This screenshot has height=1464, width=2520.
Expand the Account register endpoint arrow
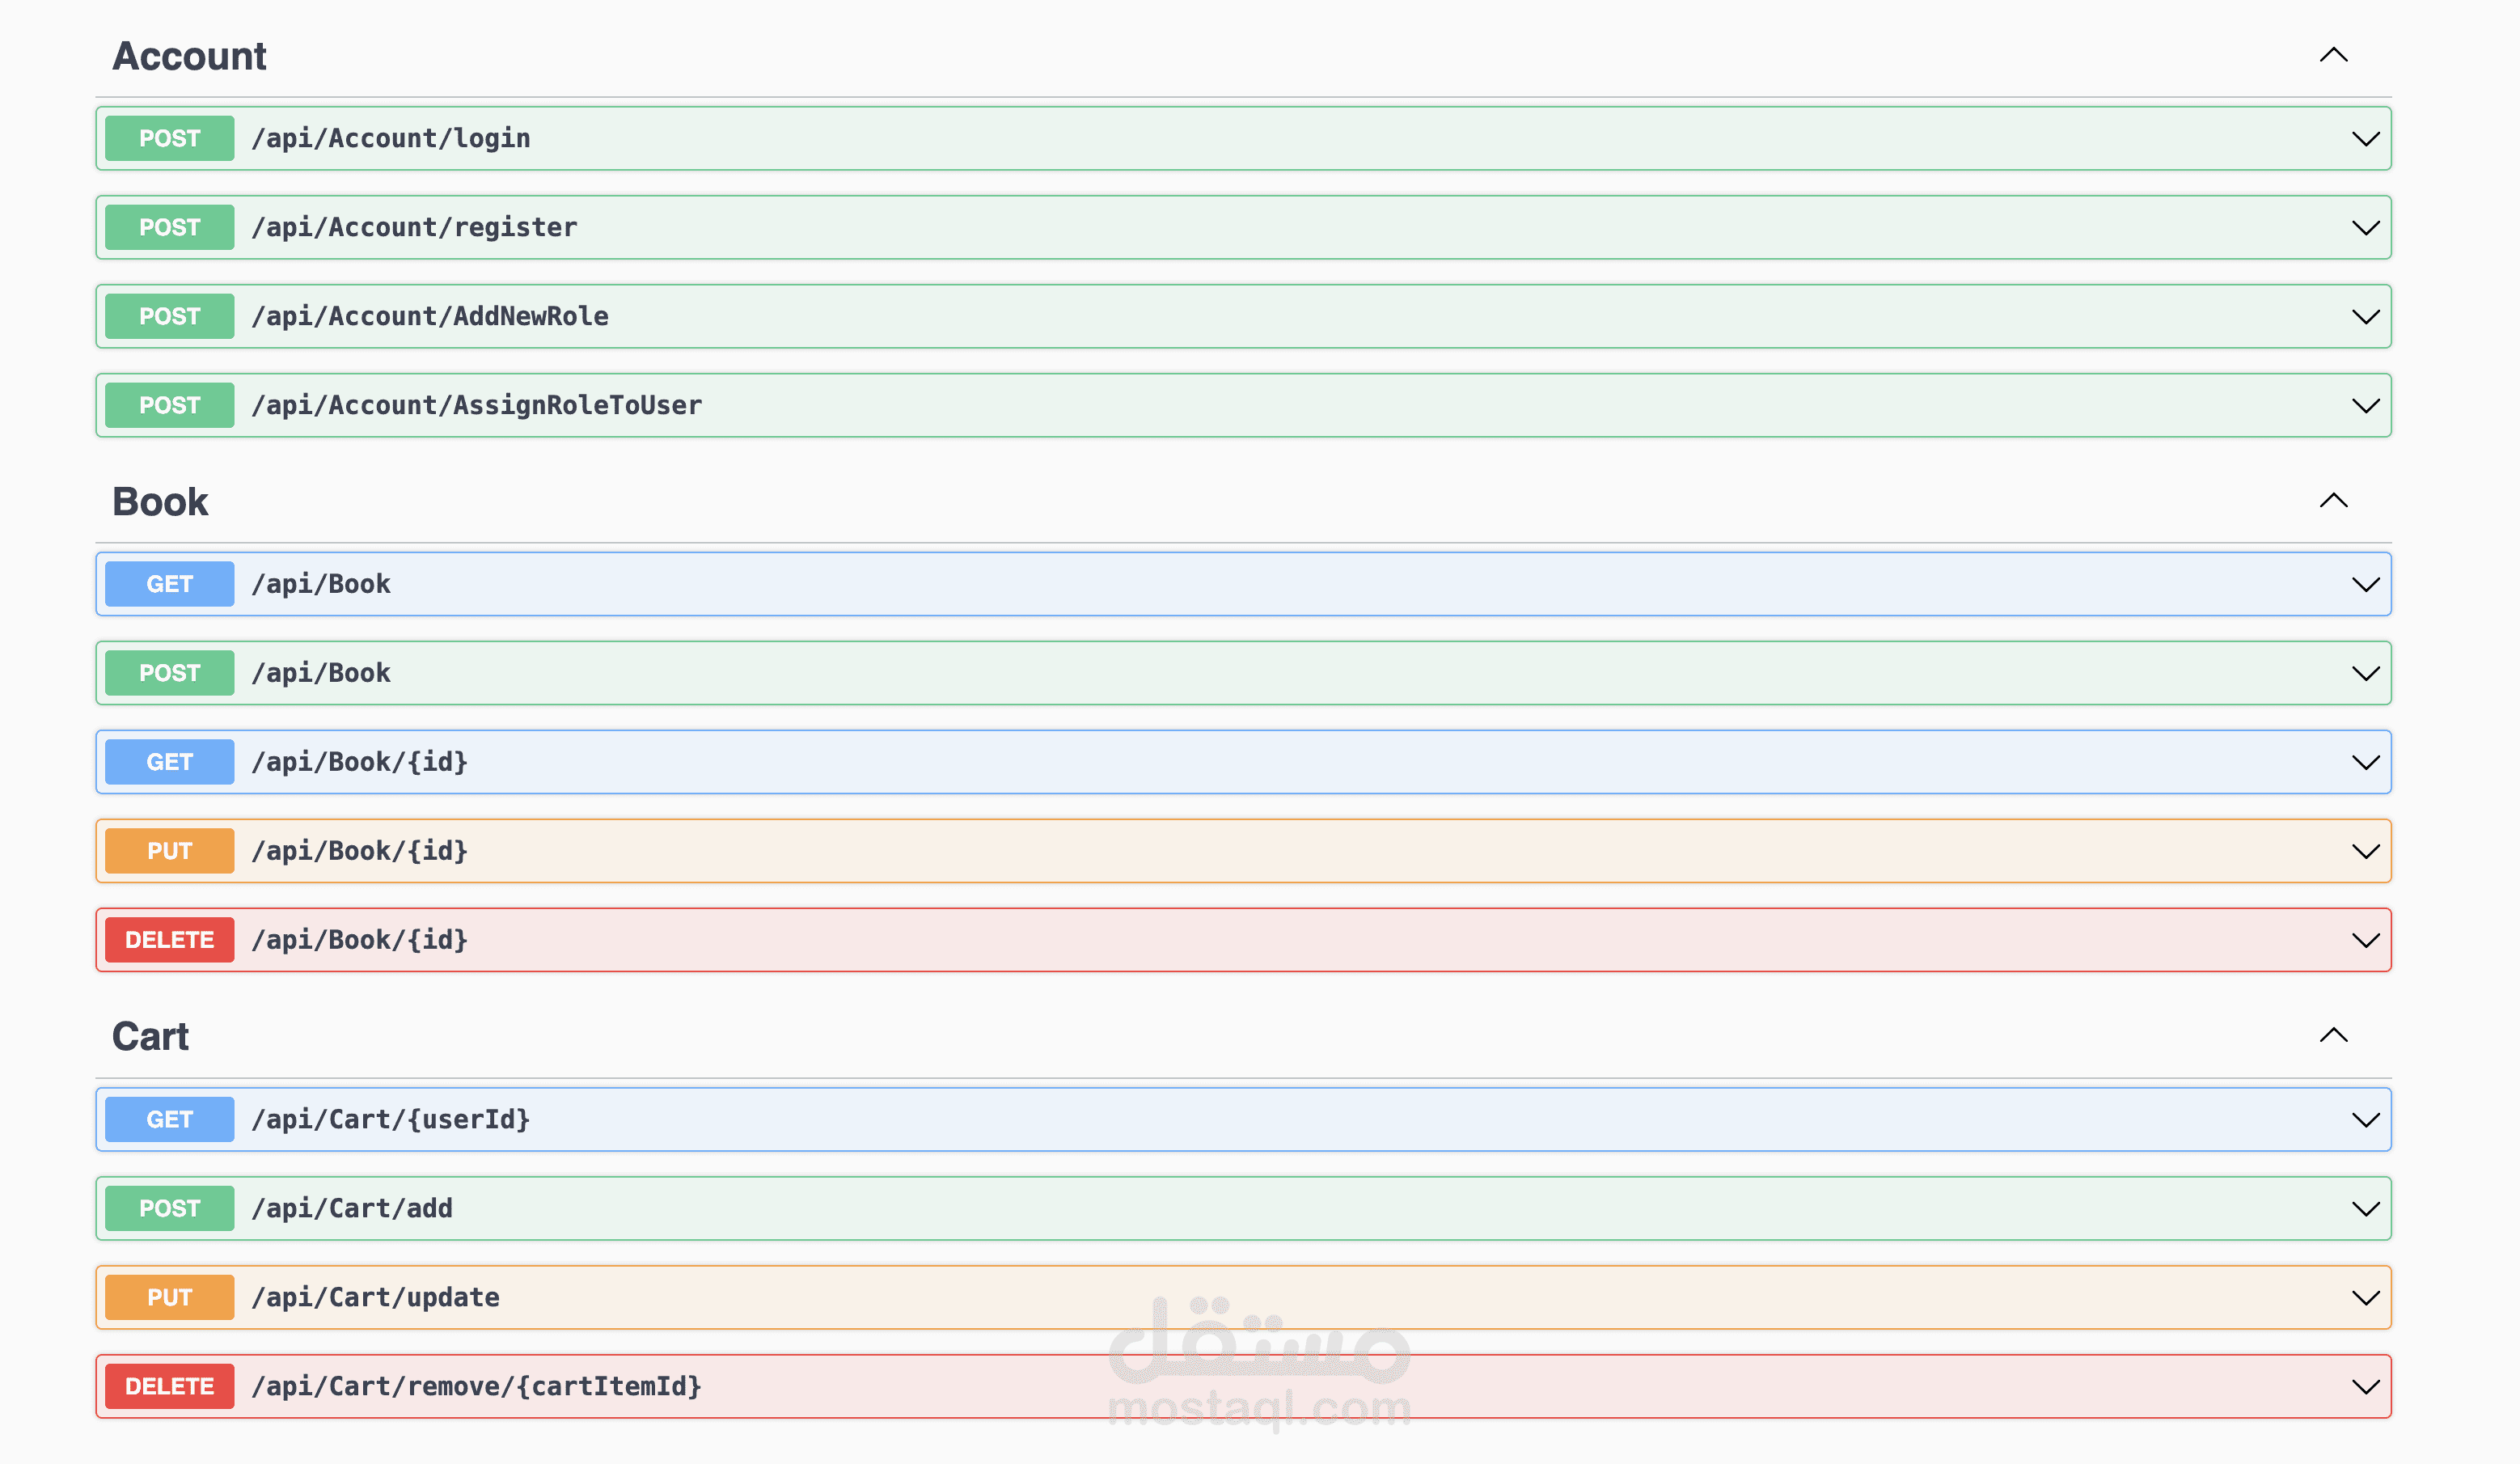[2365, 228]
